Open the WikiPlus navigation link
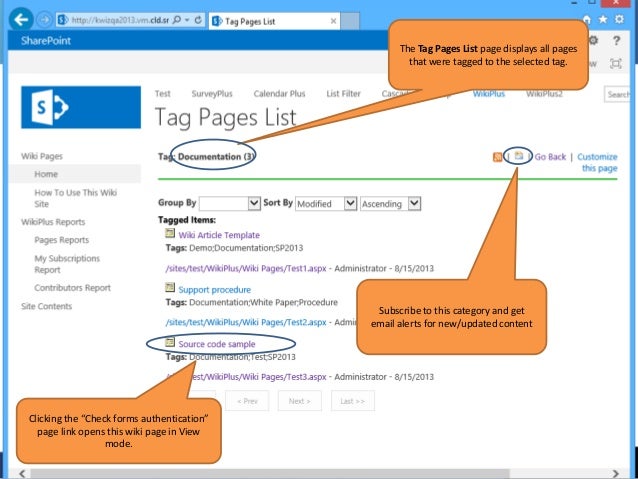Viewport: 638px width, 479px height. click(489, 94)
